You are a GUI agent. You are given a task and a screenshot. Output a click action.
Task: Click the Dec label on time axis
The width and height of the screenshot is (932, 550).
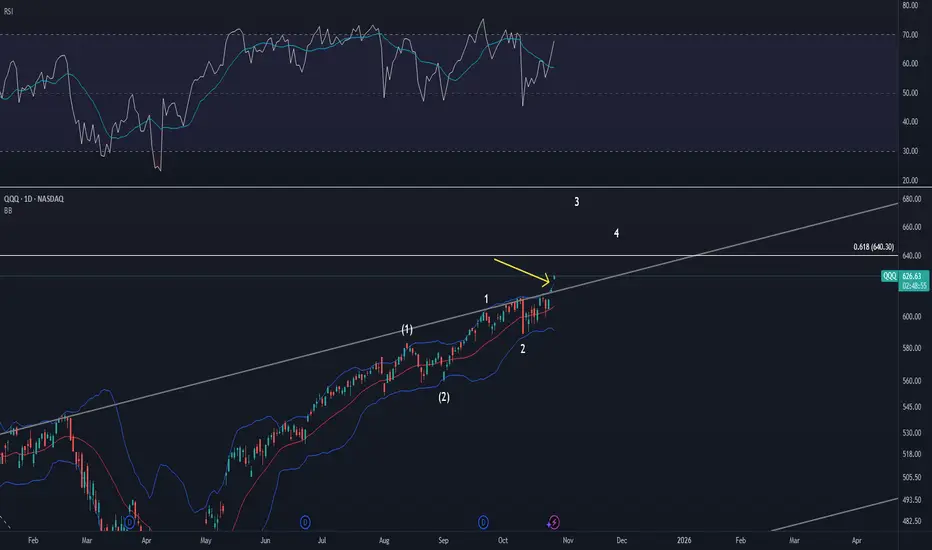coord(621,540)
